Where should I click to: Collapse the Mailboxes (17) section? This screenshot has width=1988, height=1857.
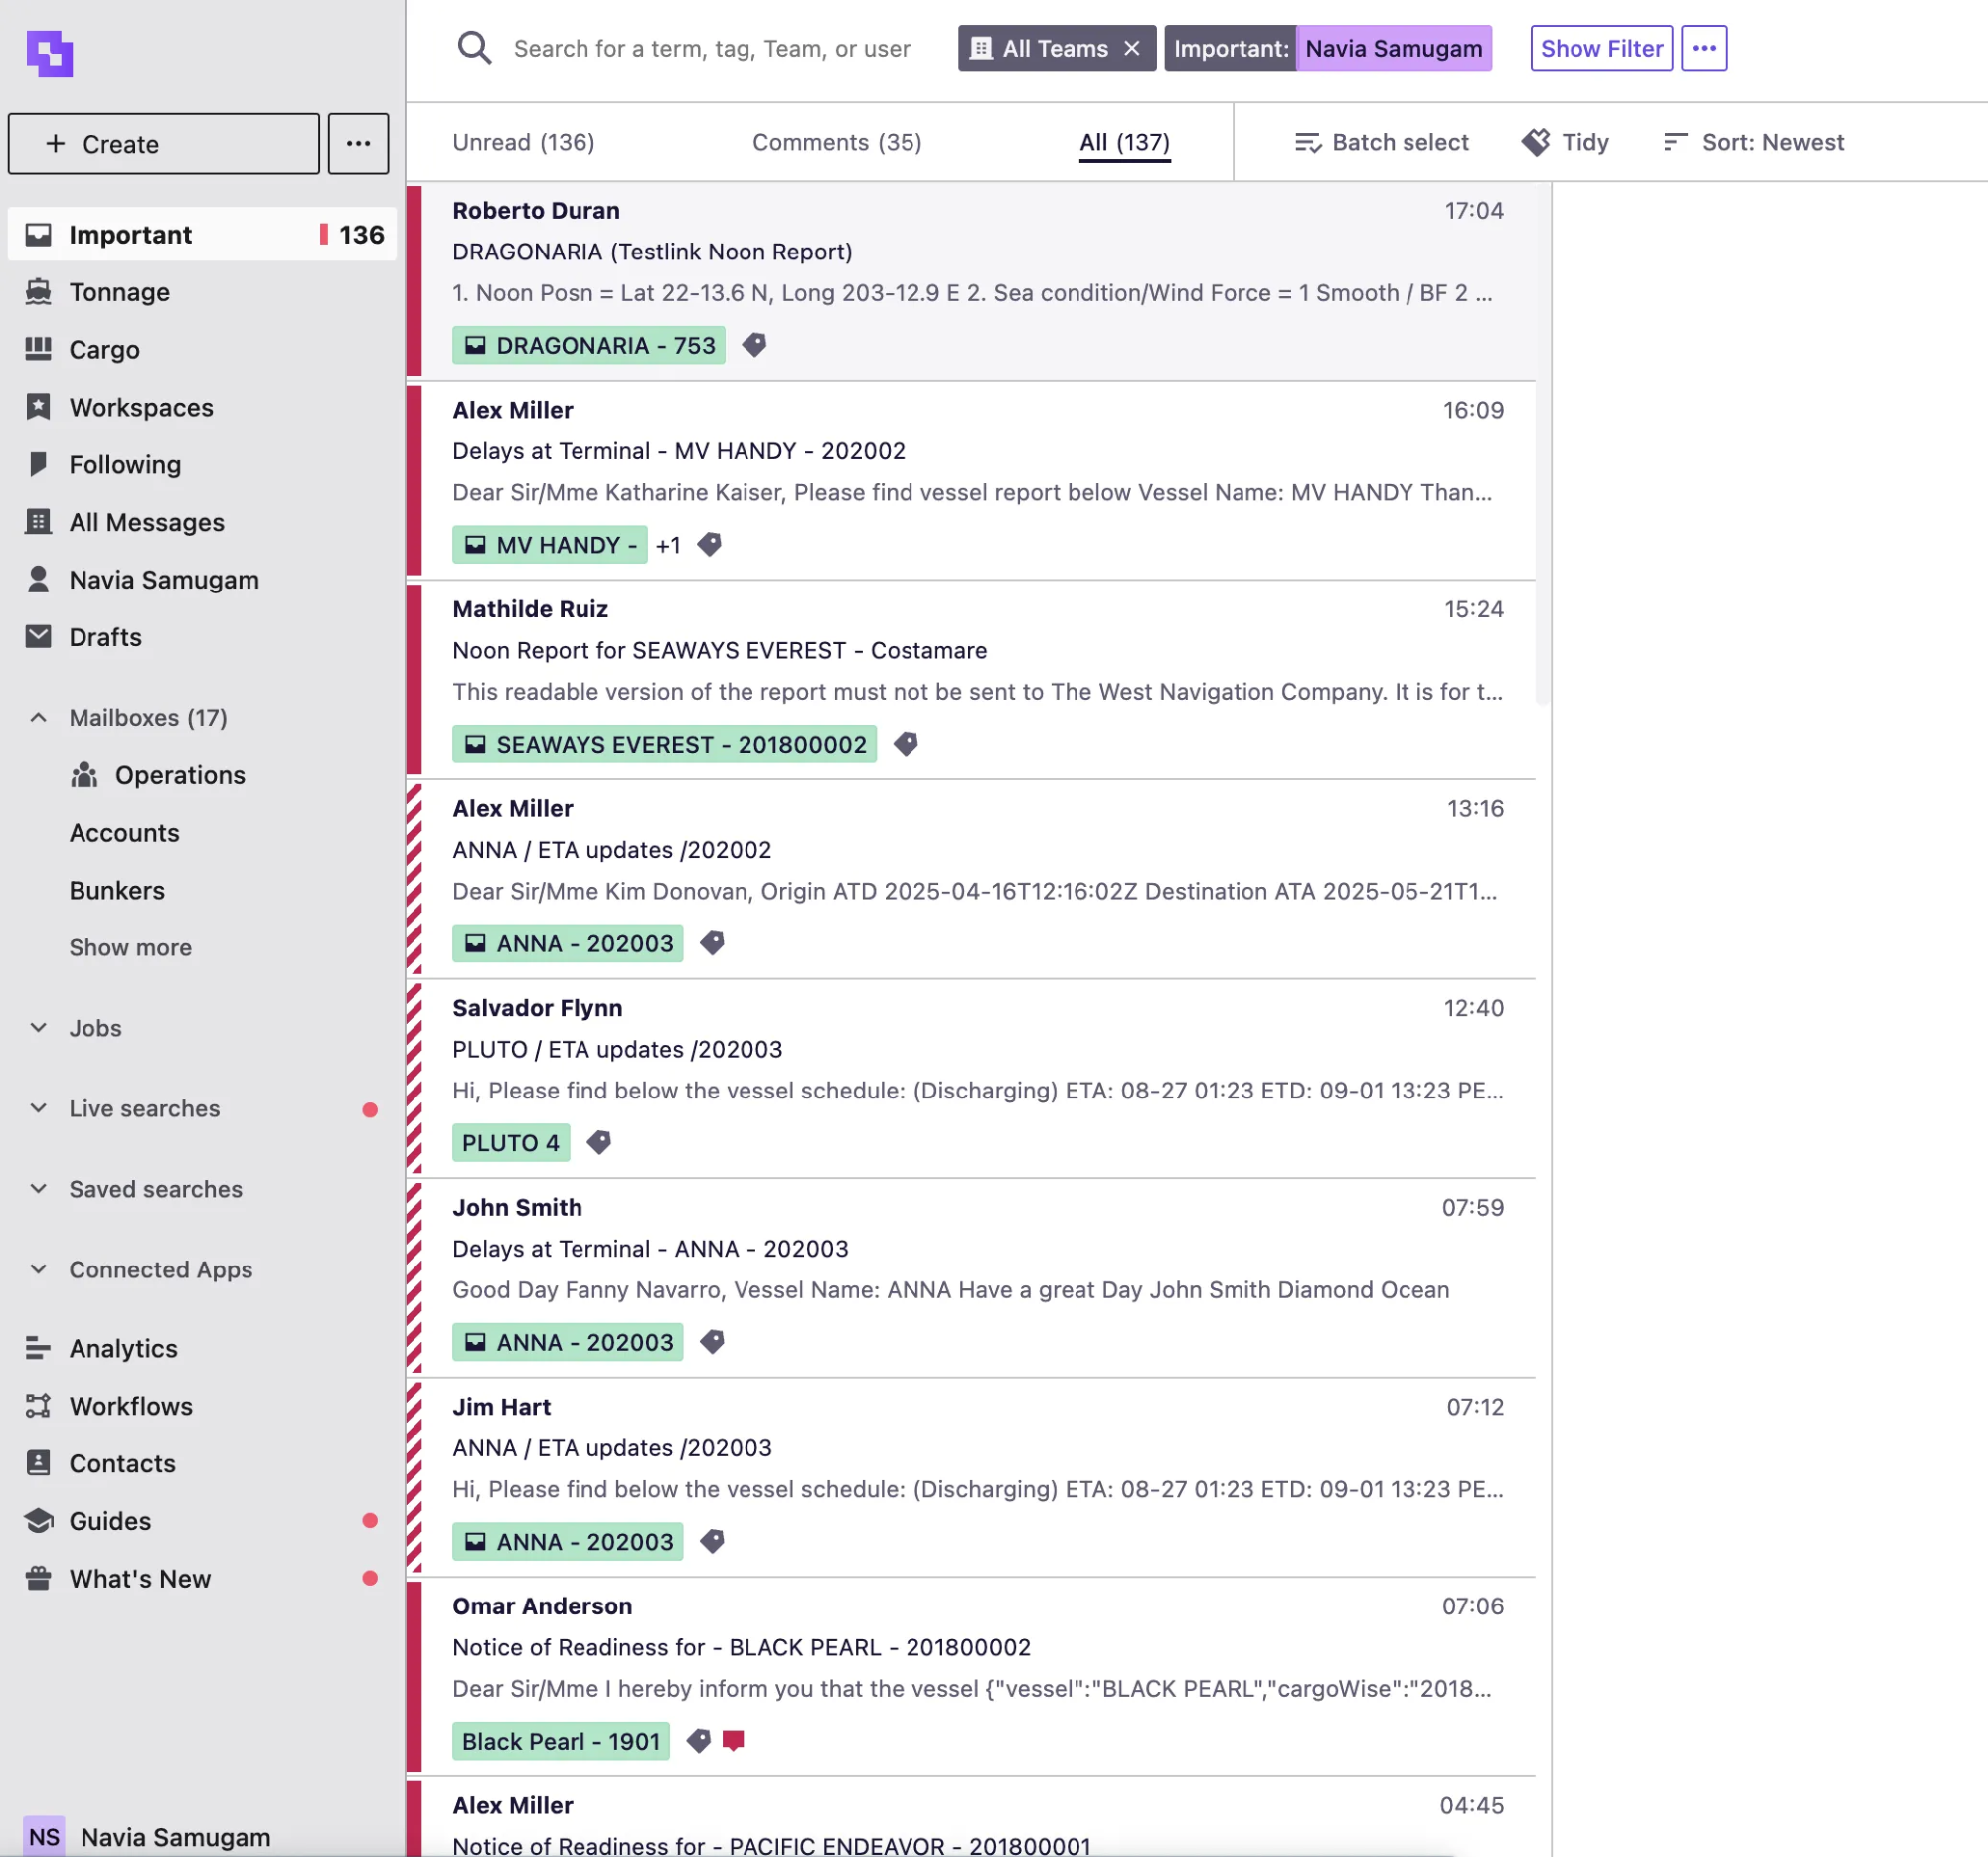tap(38, 717)
